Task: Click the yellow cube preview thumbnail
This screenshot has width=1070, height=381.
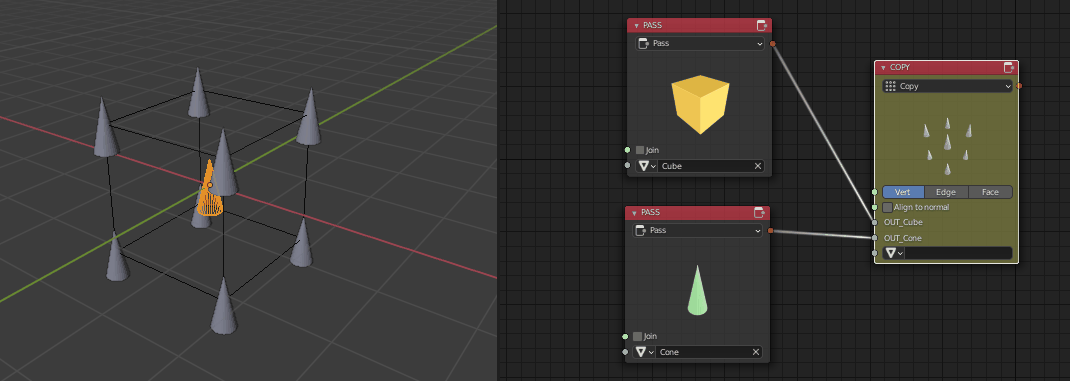Action: click(700, 104)
